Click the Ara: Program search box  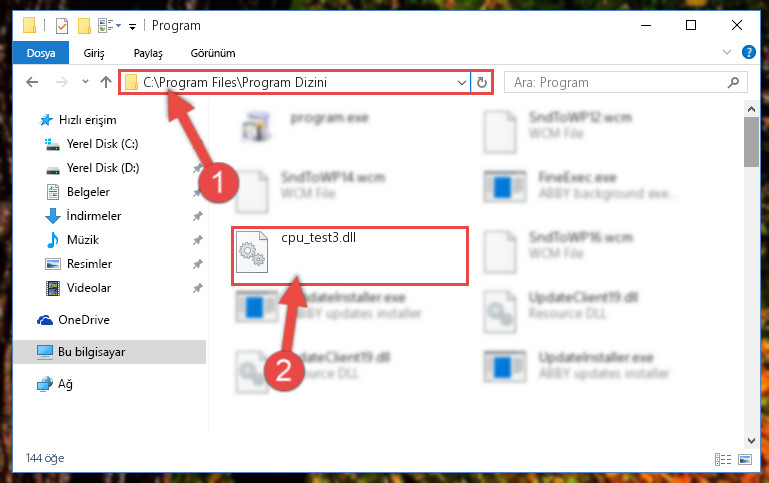[618, 82]
